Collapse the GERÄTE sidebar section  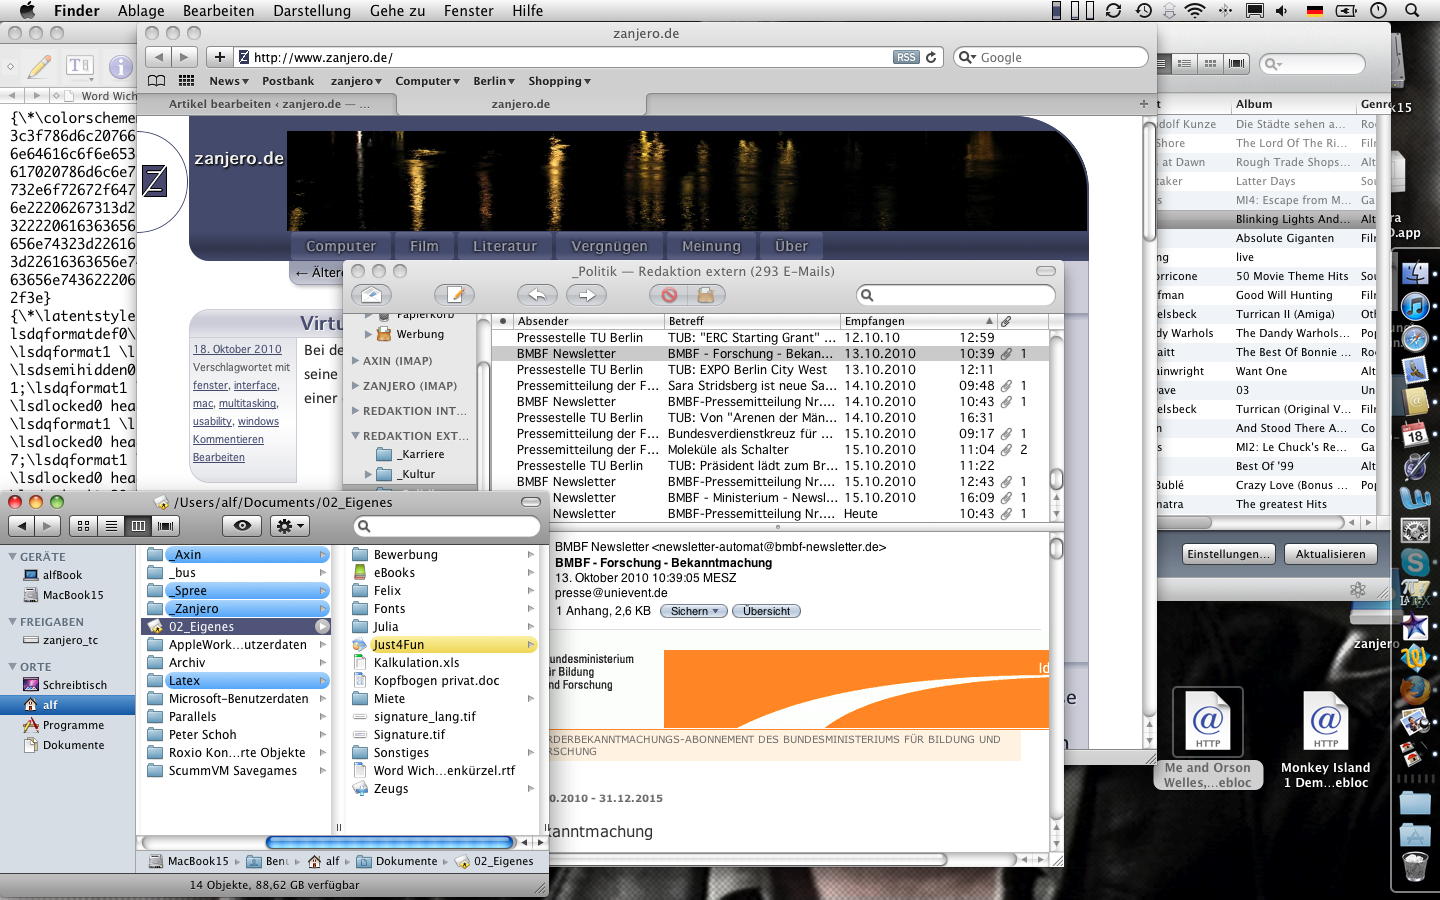(12, 557)
